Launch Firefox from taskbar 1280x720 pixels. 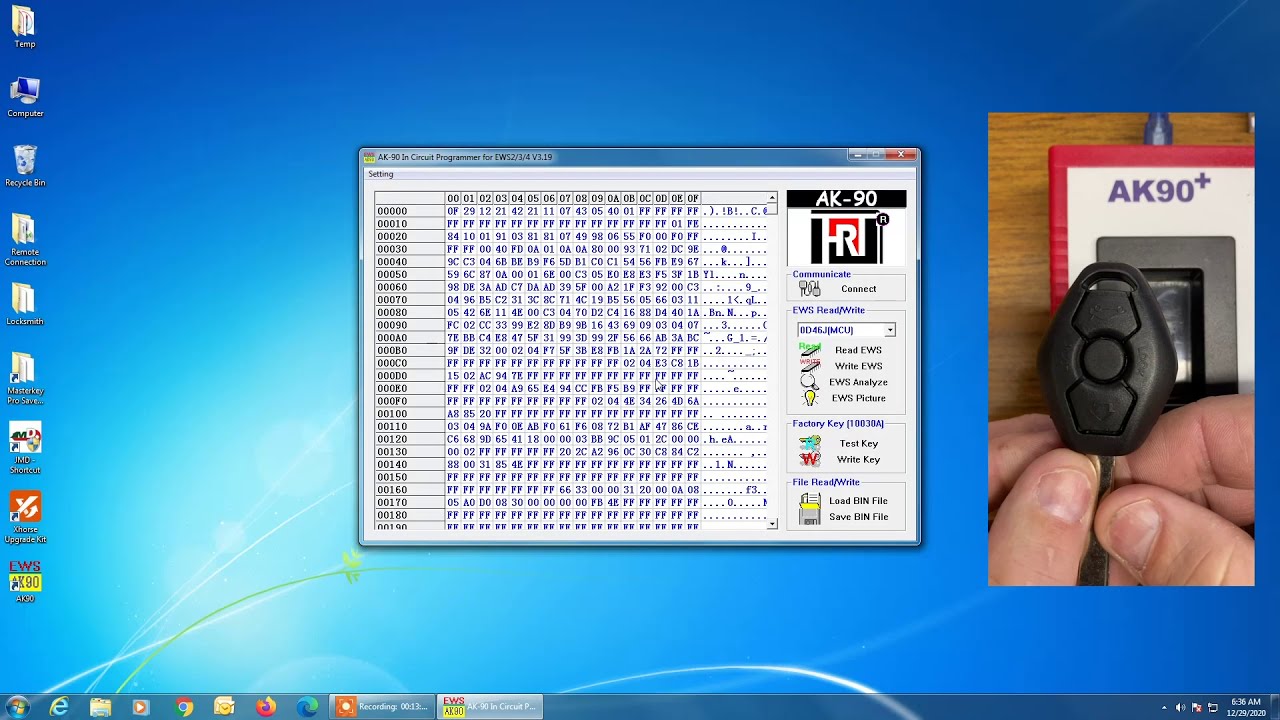(x=265, y=707)
